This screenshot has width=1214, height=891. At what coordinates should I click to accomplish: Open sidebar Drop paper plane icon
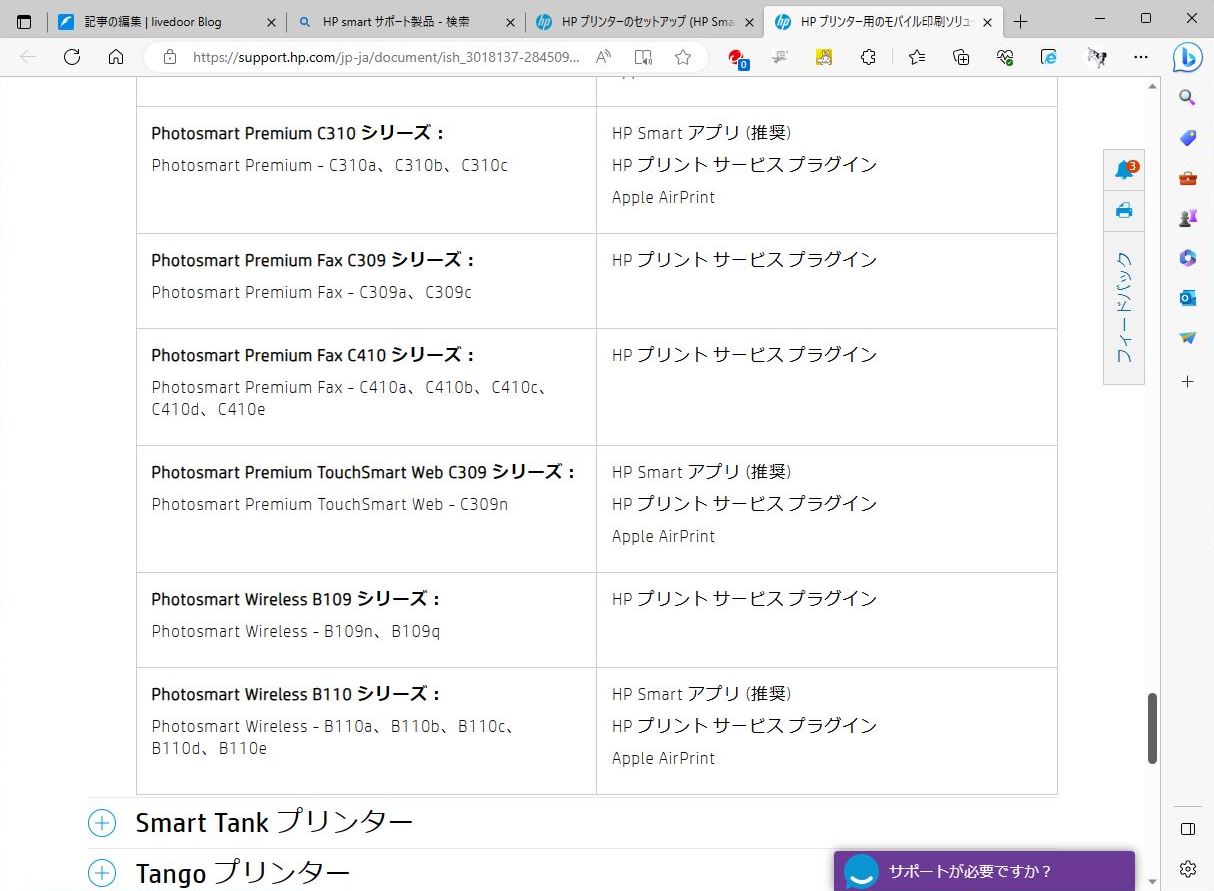click(1188, 338)
